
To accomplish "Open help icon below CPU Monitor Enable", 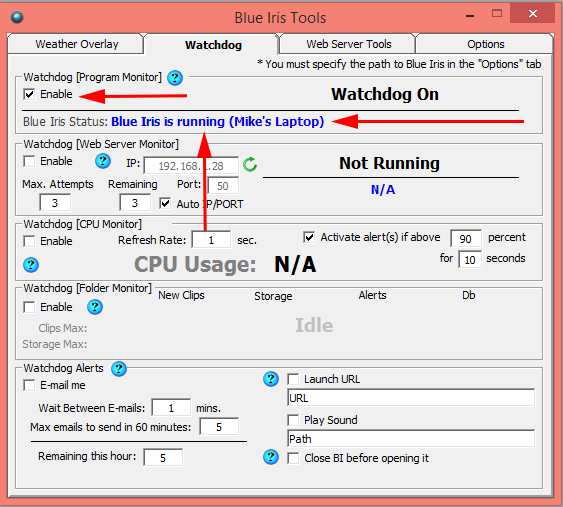I will click(31, 265).
